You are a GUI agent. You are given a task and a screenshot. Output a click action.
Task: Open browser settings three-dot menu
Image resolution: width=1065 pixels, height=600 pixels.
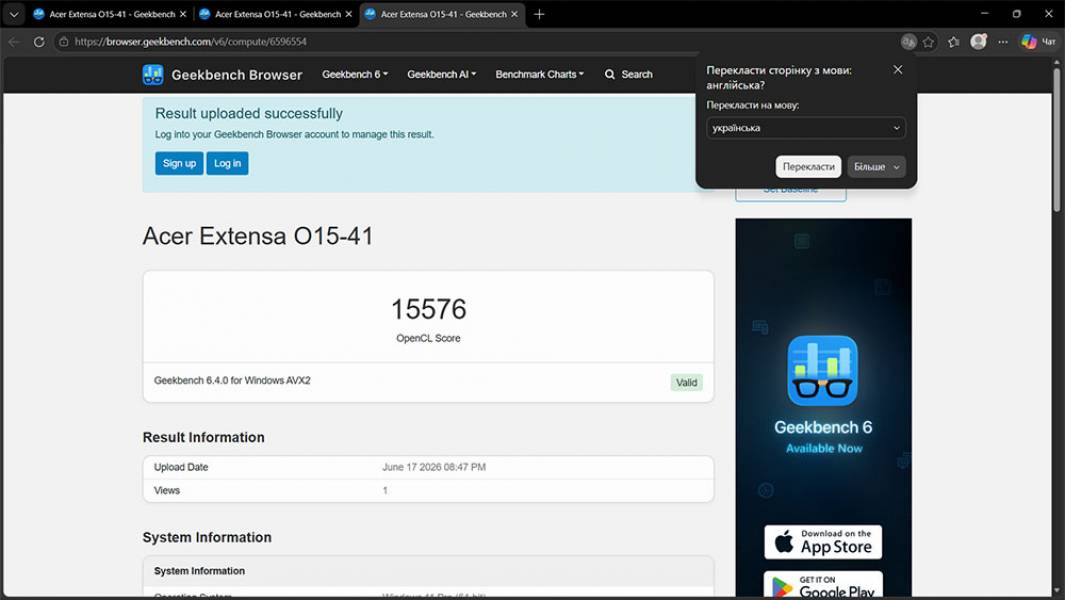point(1003,42)
